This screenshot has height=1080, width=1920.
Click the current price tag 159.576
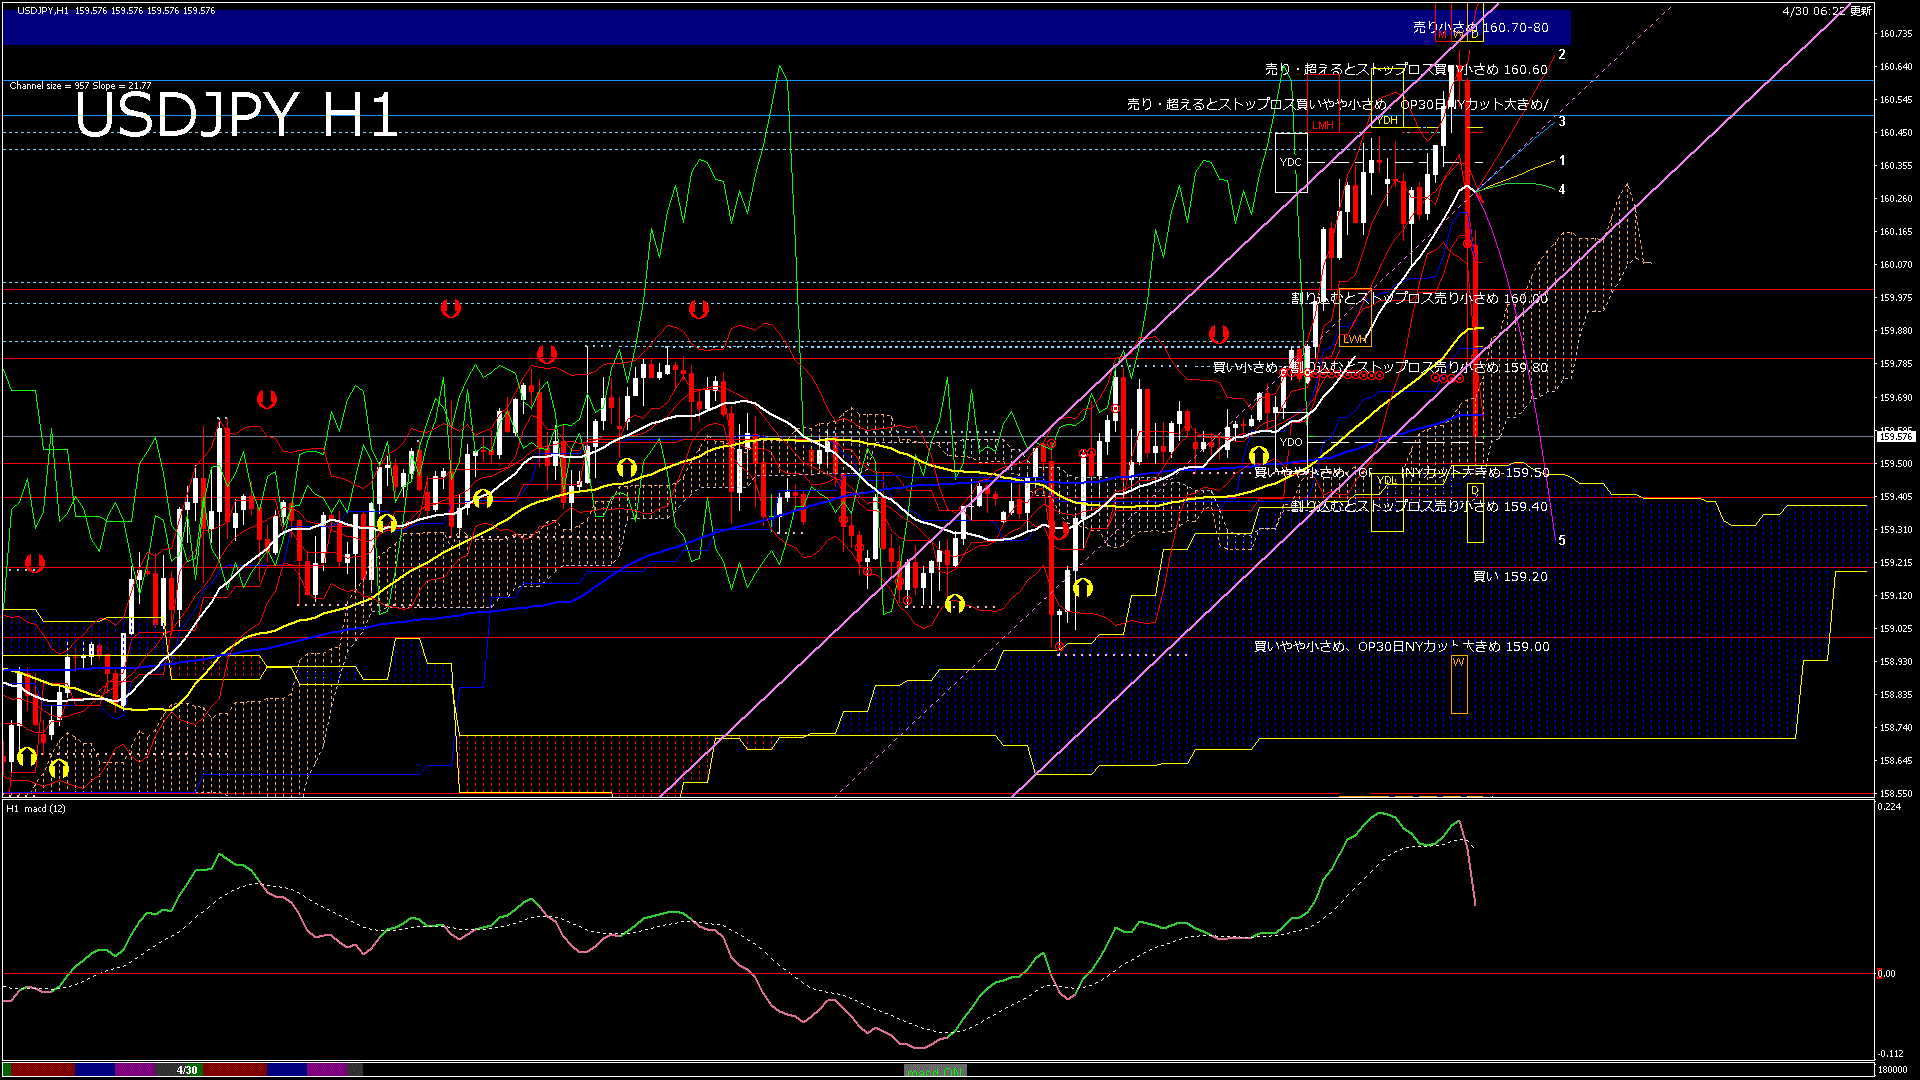pos(1895,437)
